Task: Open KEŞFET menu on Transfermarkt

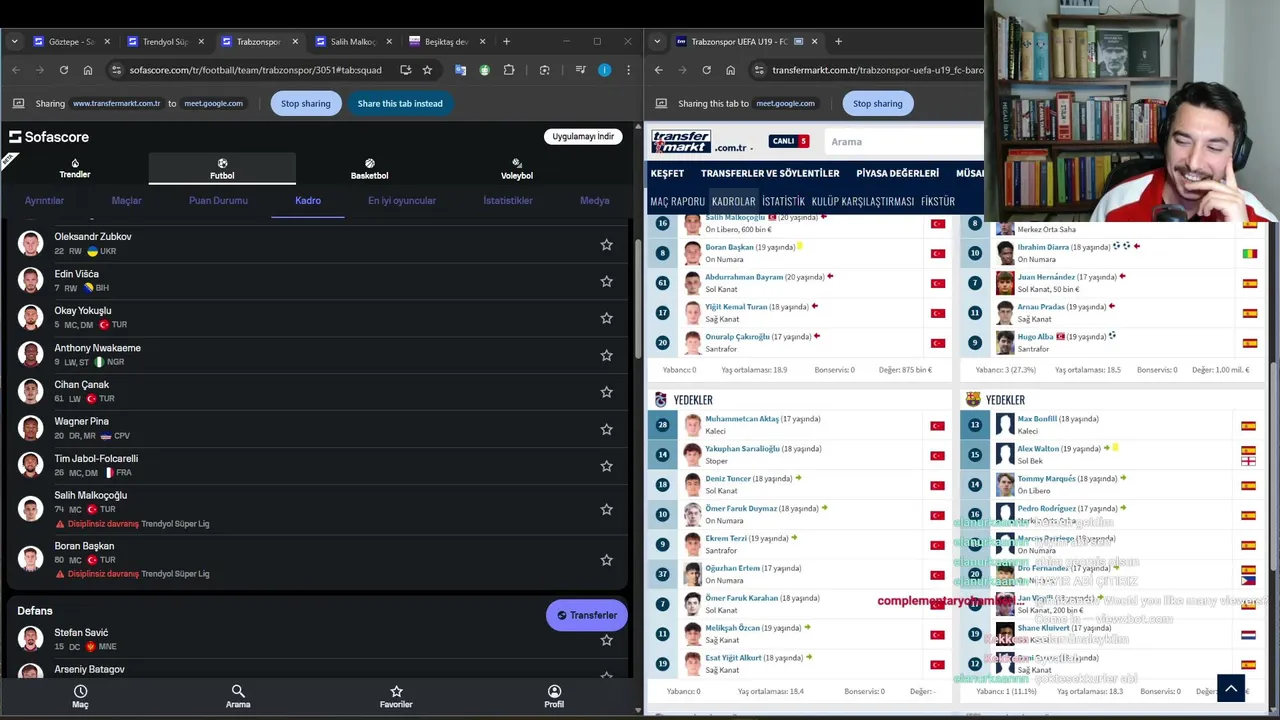Action: click(x=667, y=173)
